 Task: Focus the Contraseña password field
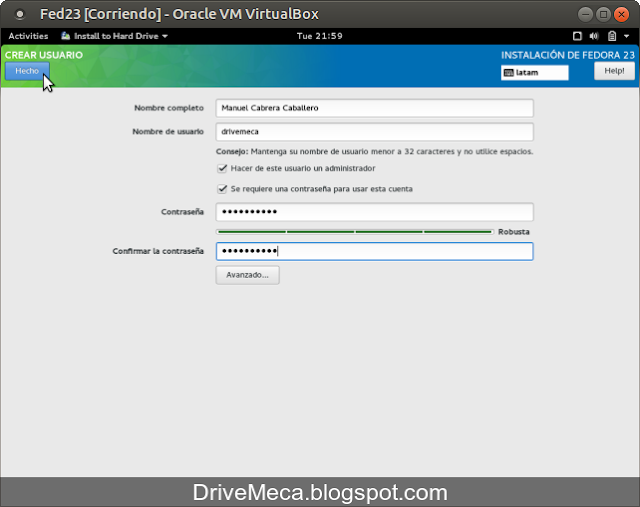(x=374, y=212)
